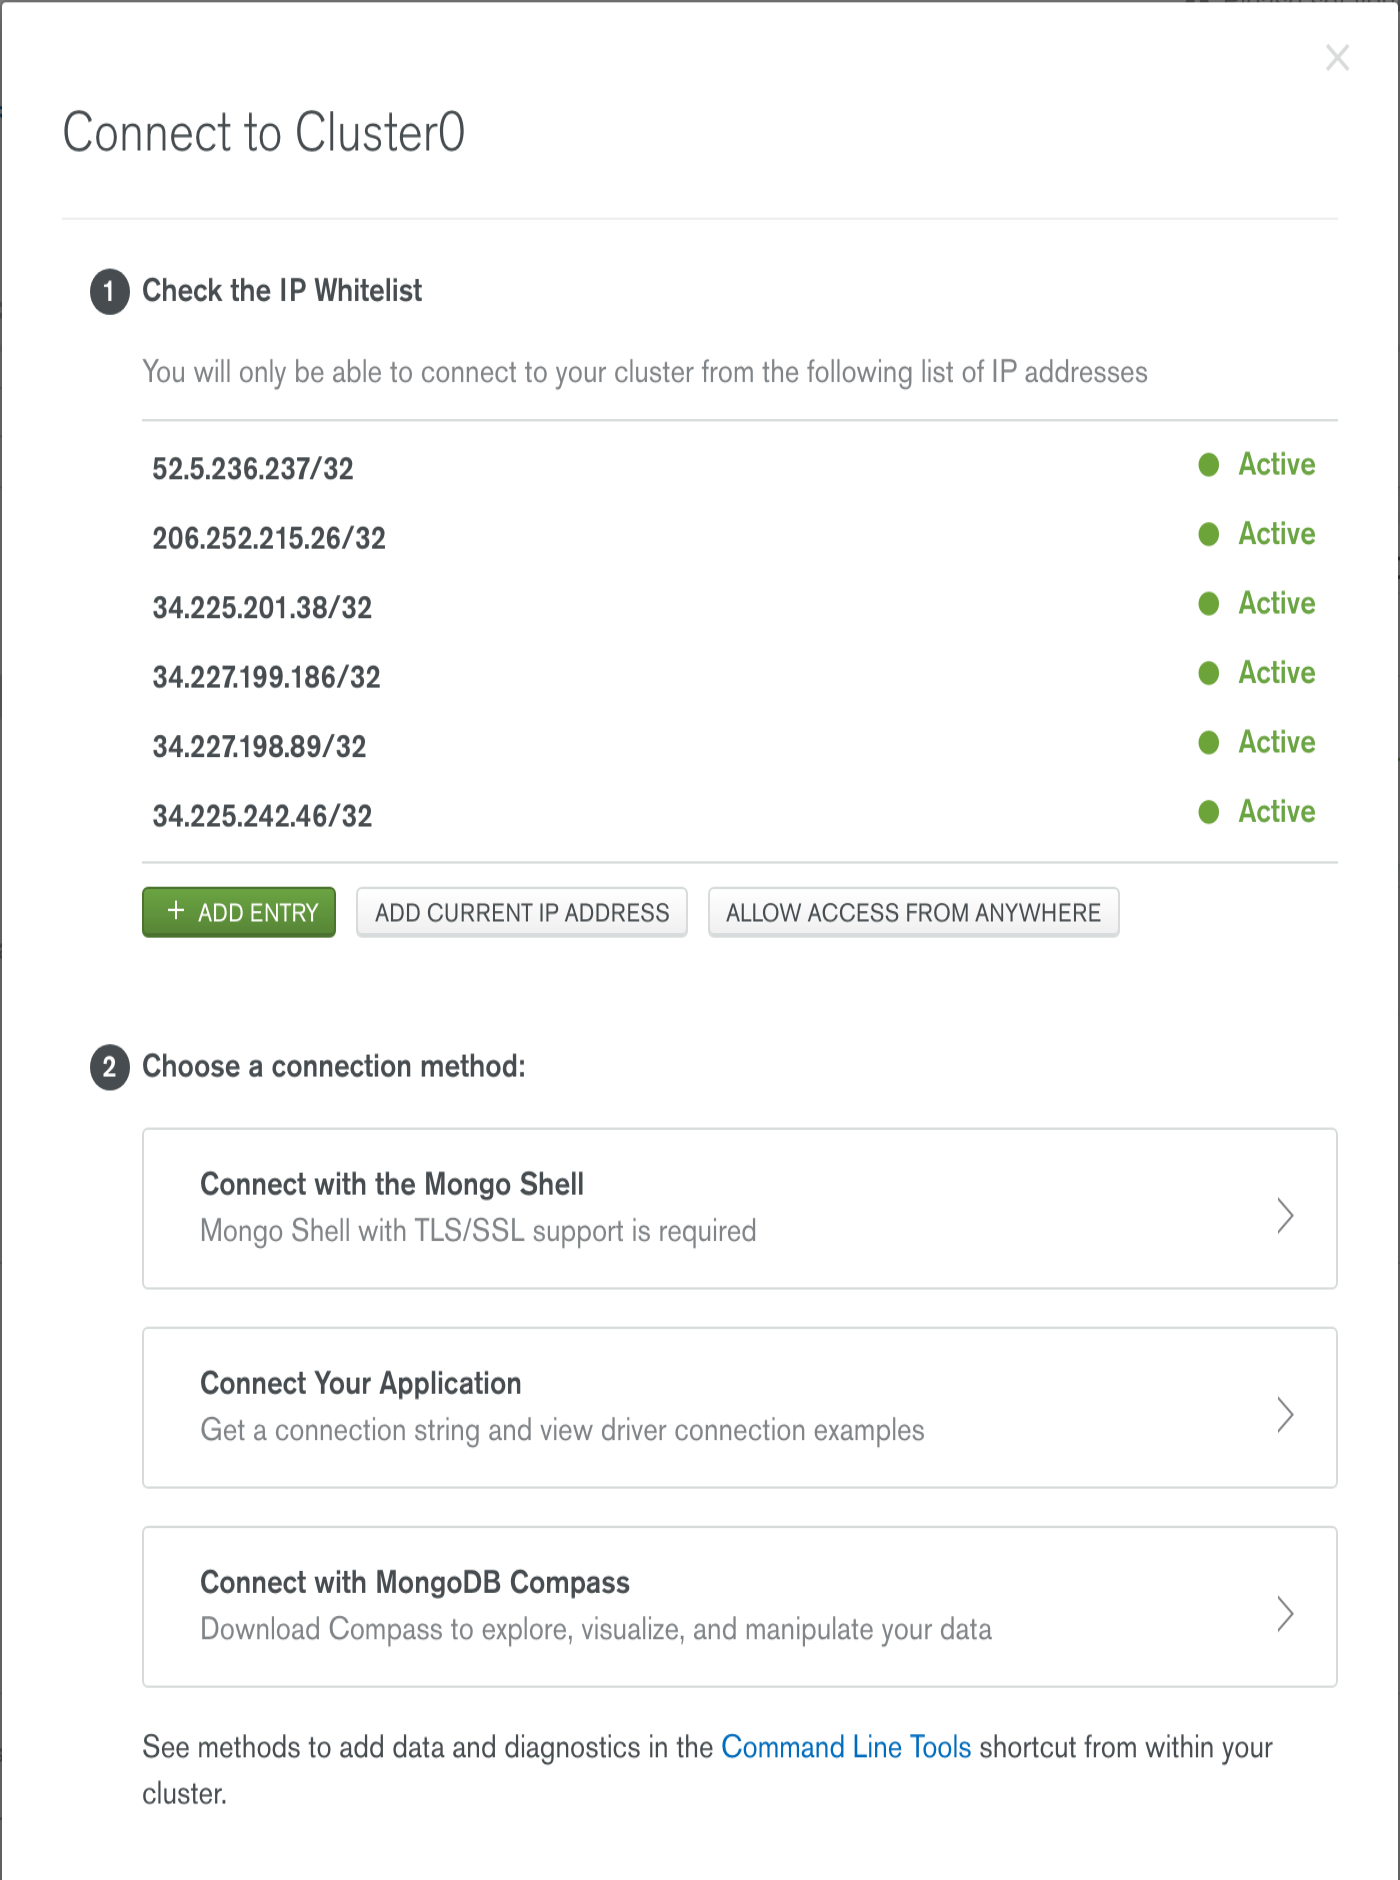Select Connect Your Application option
Image resolution: width=1400 pixels, height=1880 pixels.
(739, 1407)
